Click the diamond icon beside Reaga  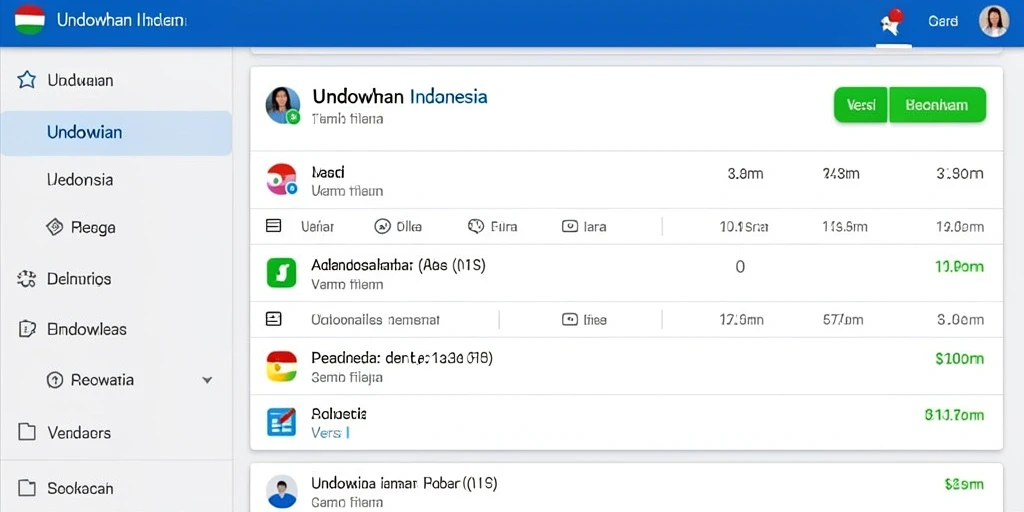tap(55, 227)
